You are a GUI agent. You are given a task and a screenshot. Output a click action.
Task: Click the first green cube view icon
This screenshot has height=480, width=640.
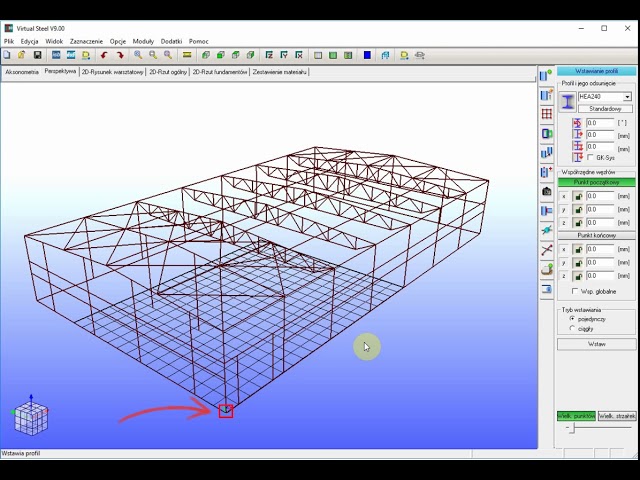coord(206,55)
